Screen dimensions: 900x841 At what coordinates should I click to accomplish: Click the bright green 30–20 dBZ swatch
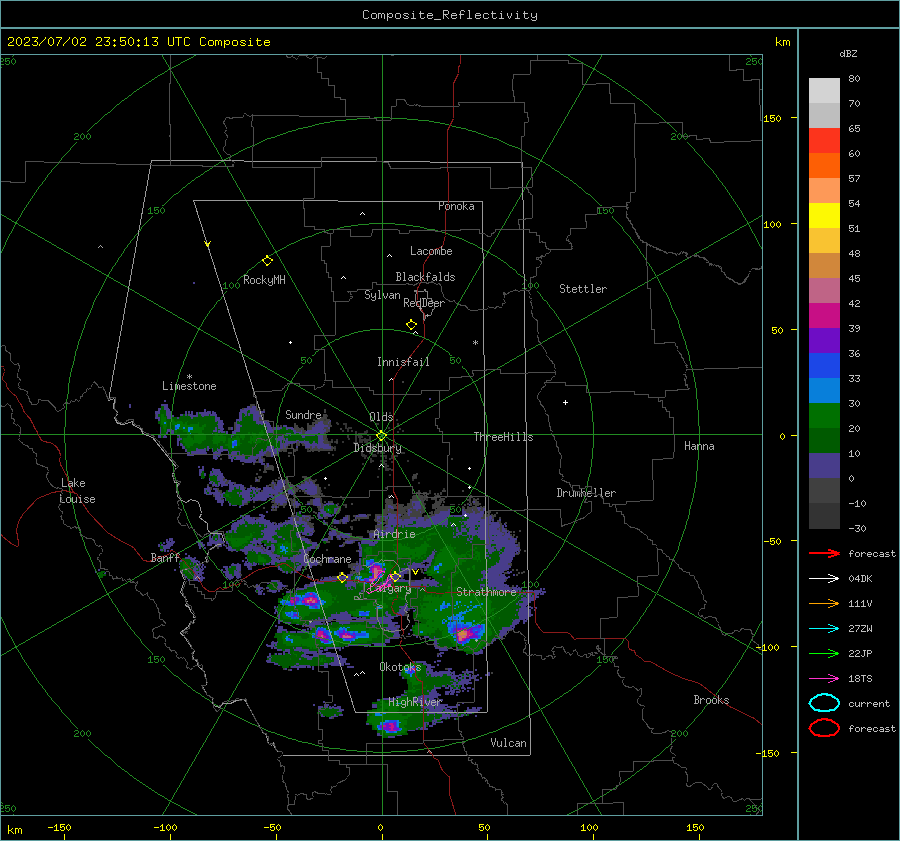(824, 415)
